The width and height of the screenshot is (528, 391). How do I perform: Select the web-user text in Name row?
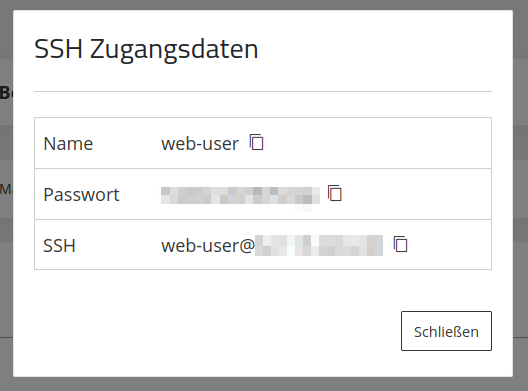click(200, 144)
